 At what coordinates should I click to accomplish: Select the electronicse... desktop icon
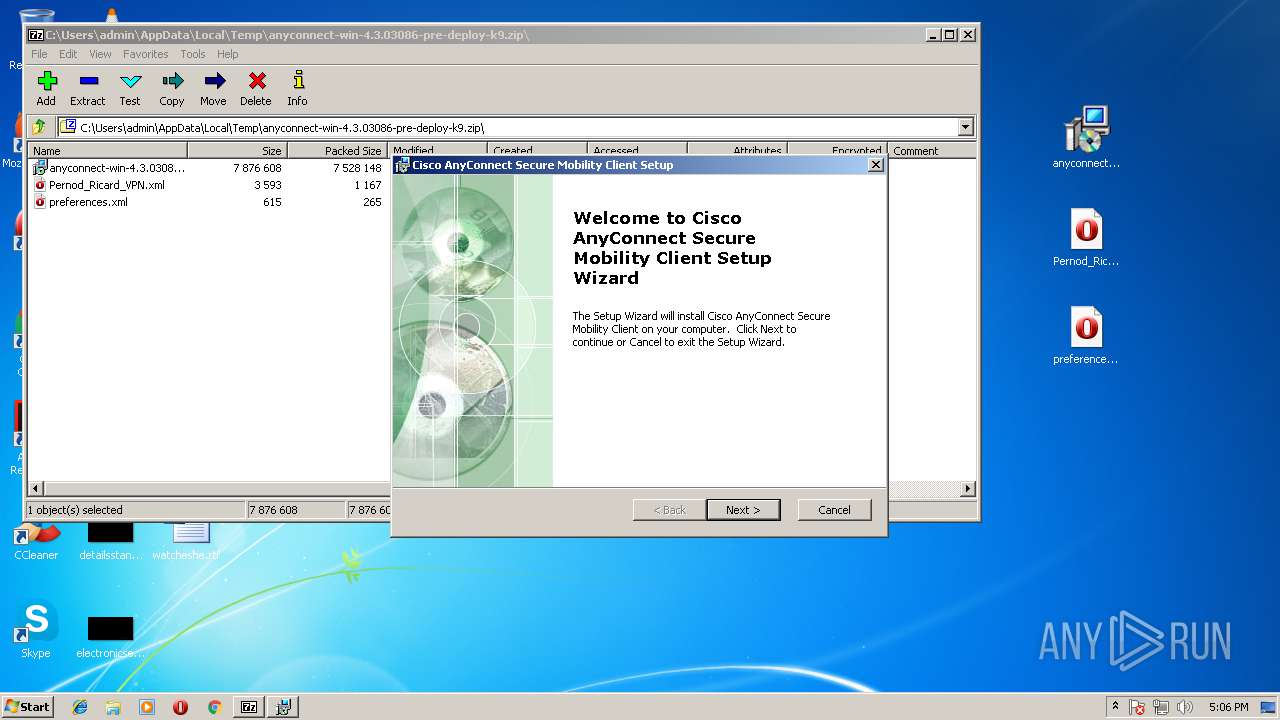coord(110,637)
